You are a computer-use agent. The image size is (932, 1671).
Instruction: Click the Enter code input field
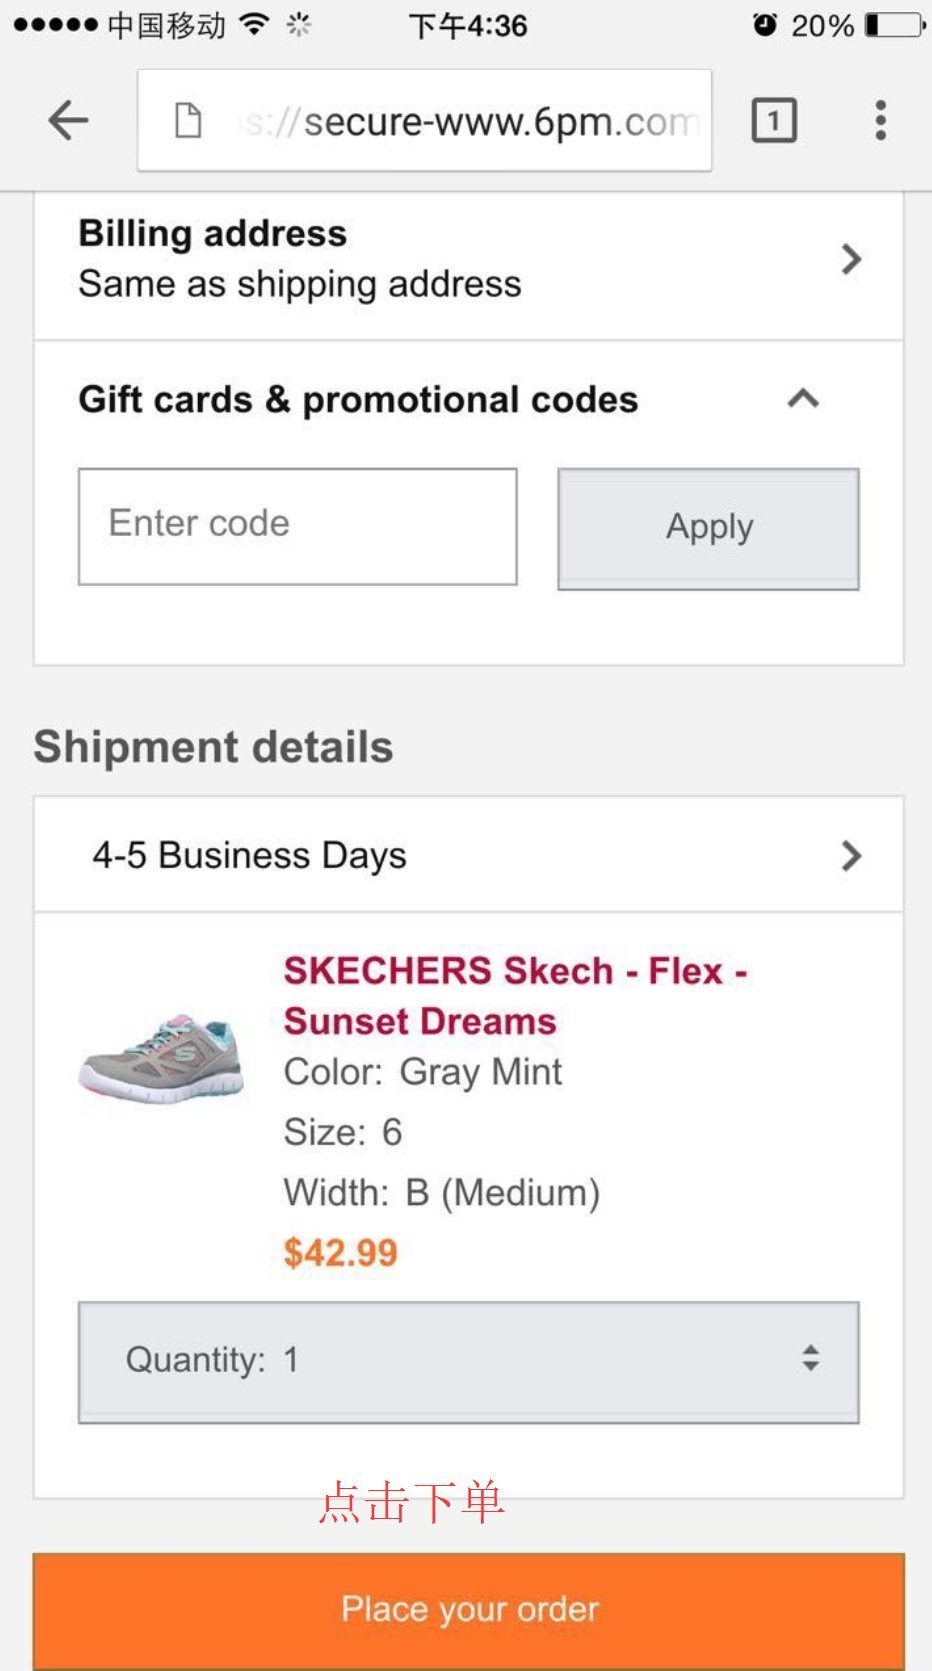[x=298, y=526]
